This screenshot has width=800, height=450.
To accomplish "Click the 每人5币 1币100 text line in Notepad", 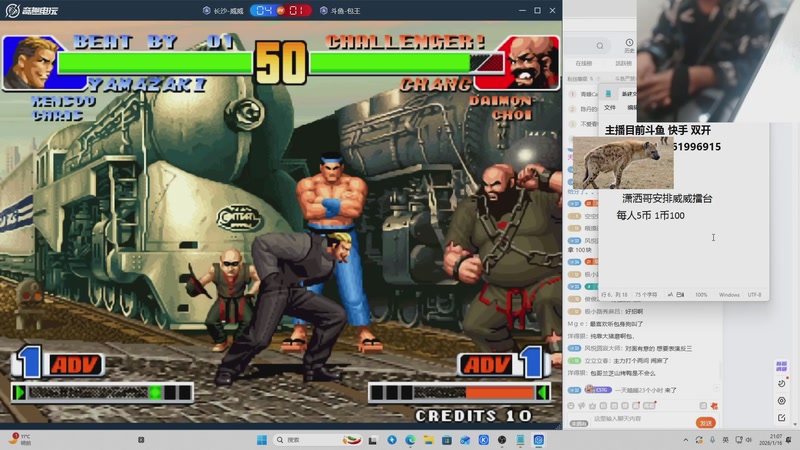I will point(651,215).
